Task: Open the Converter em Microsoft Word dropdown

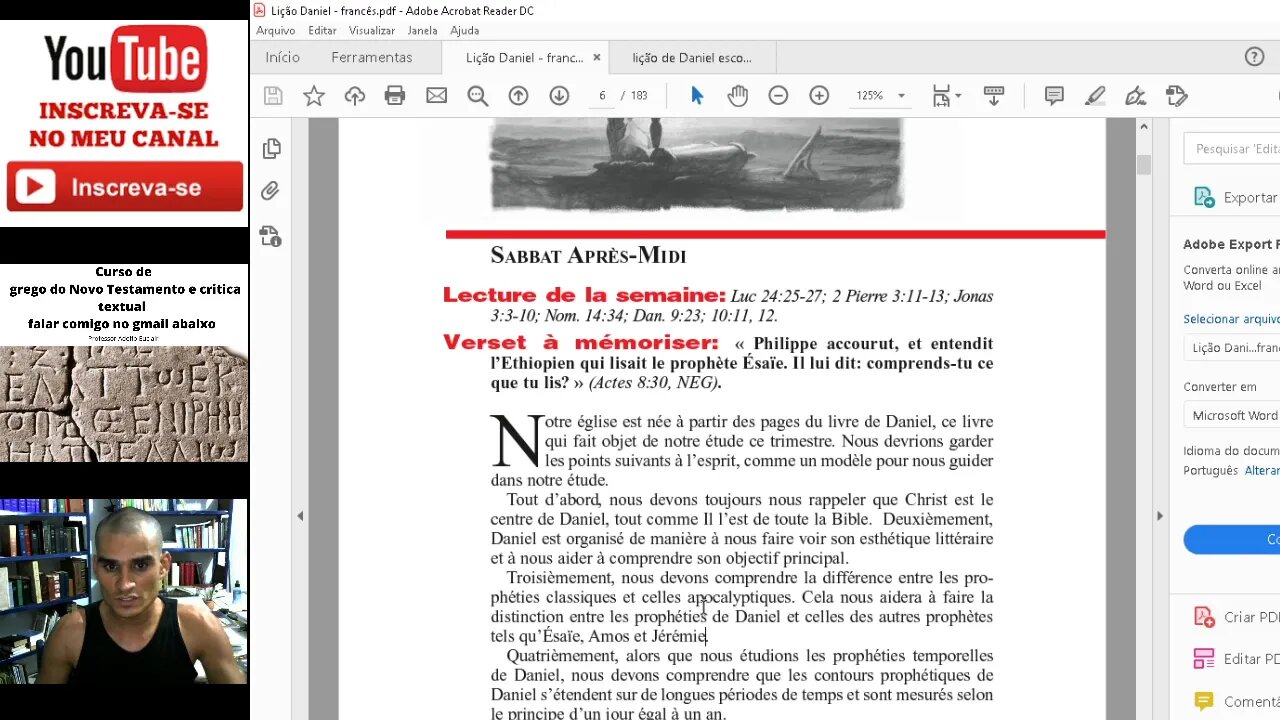Action: [x=1232, y=415]
